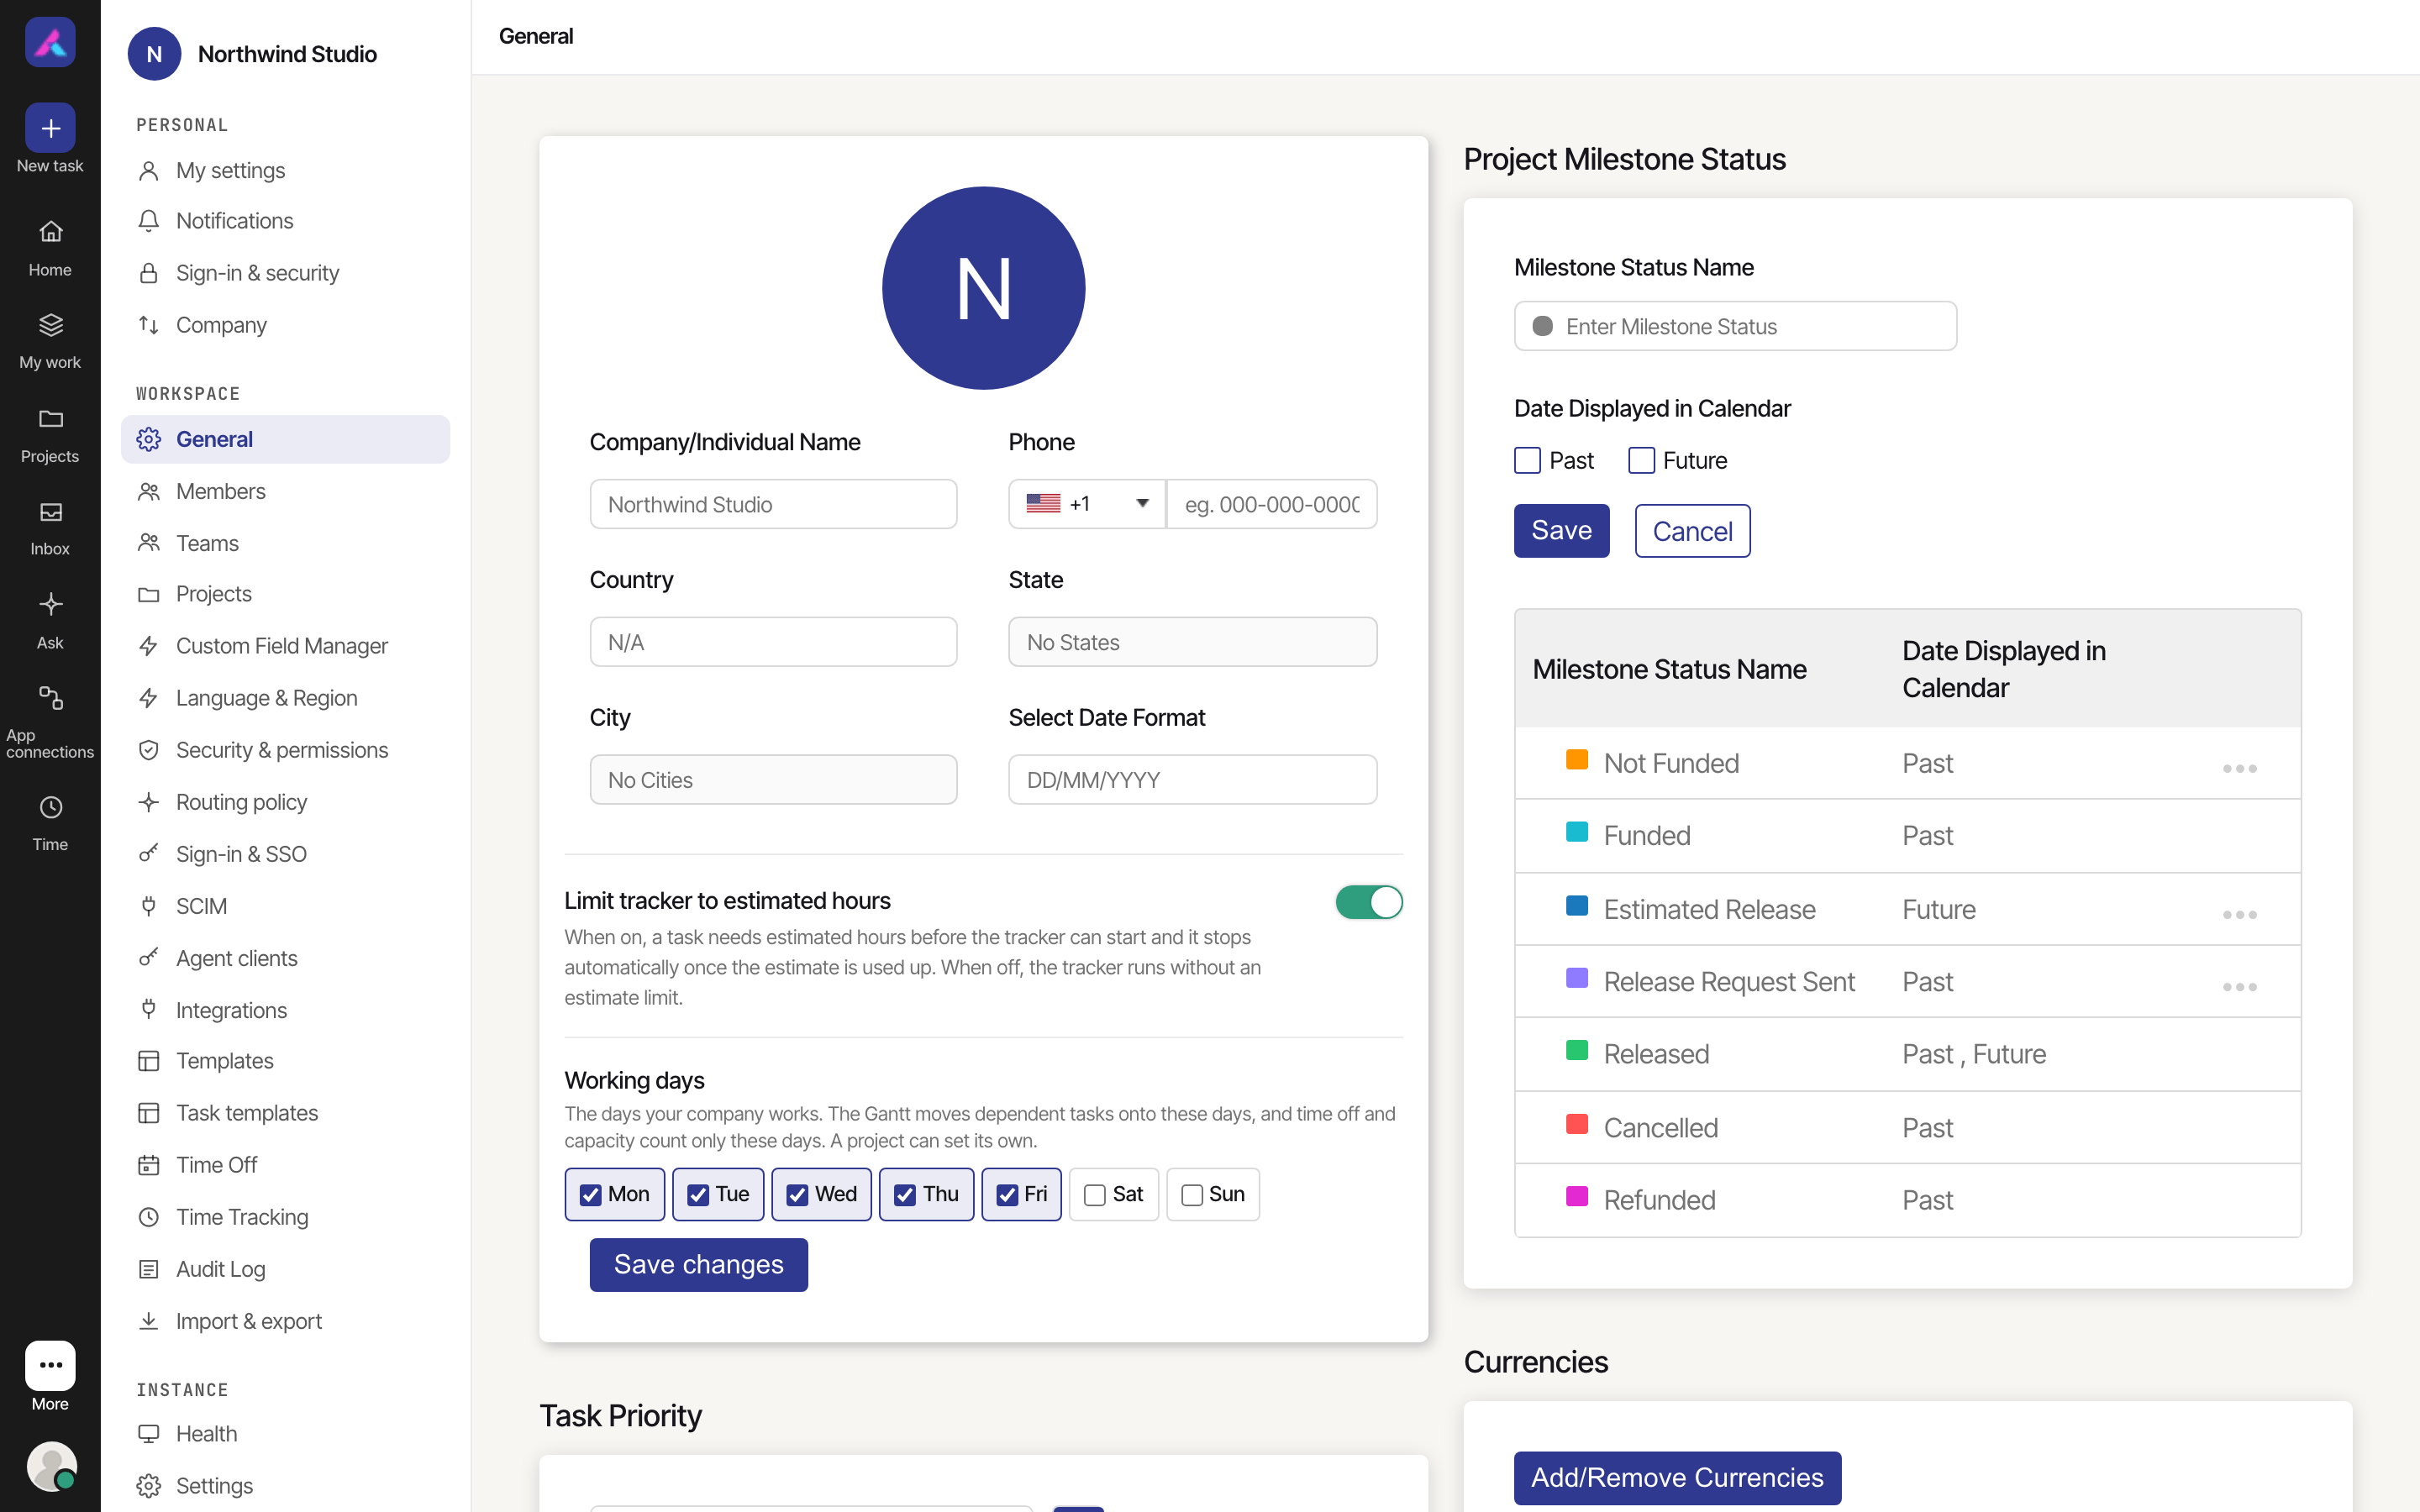Cancel the milestone status form
The image size is (2420, 1512).
[1692, 531]
